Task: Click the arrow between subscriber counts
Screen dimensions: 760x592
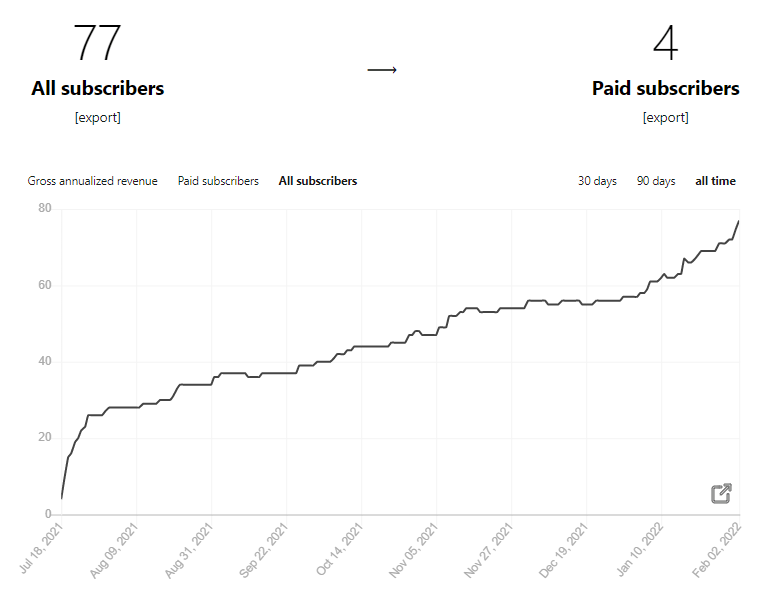Action: [382, 69]
